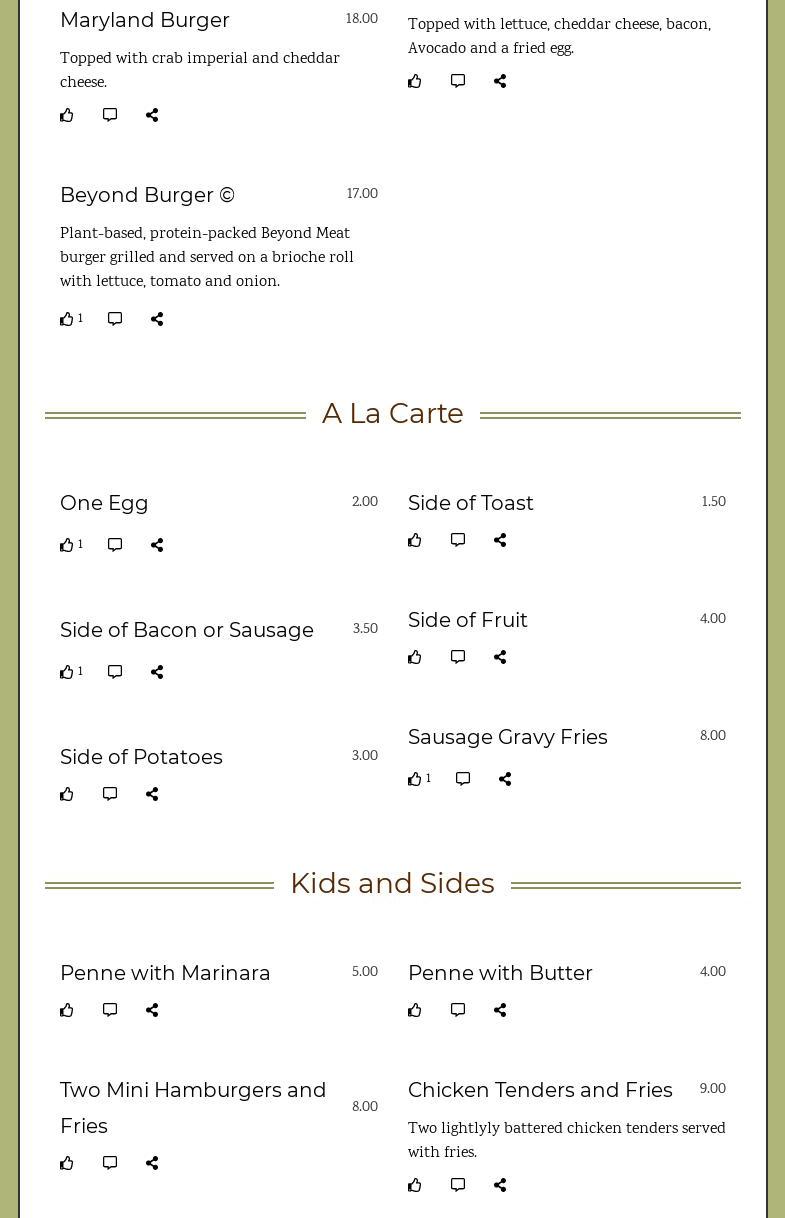This screenshot has height=1218, width=785.
Task: Click the Kids and Sides section heading
Action: [392, 883]
